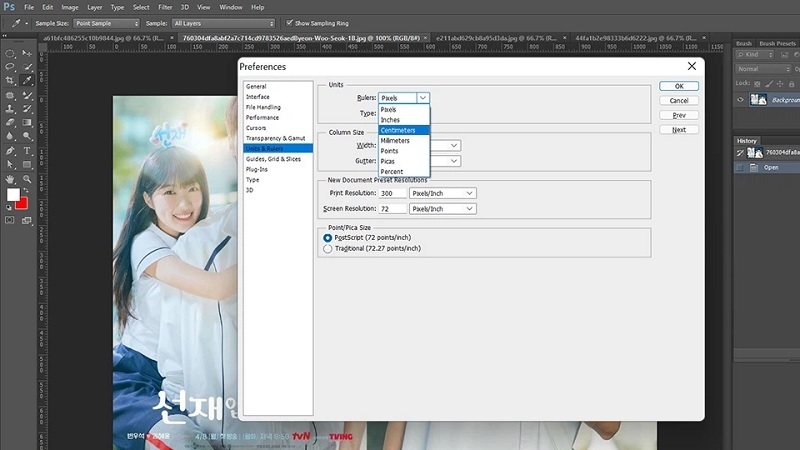
Task: Select the Pen tool
Action: pyautogui.click(x=9, y=150)
